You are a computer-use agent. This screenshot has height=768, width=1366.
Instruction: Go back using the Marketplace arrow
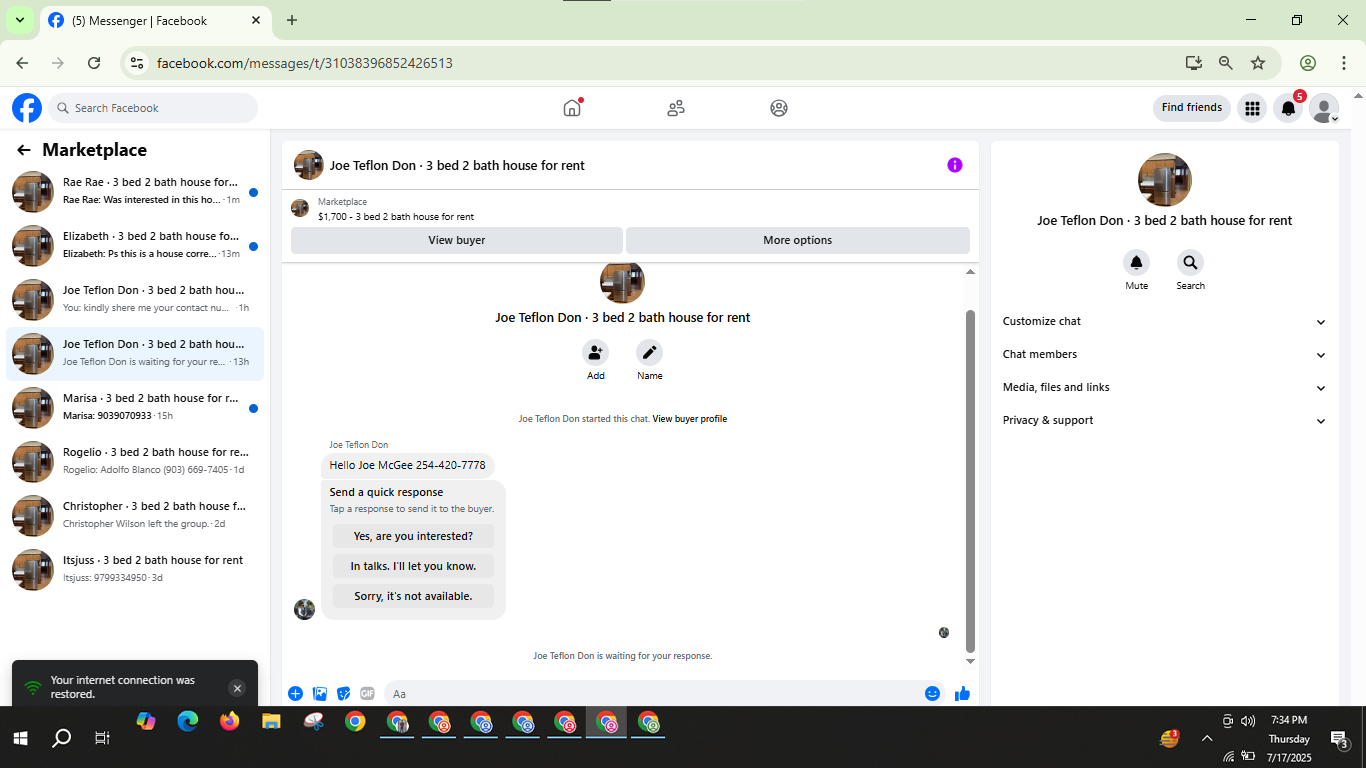coord(24,150)
